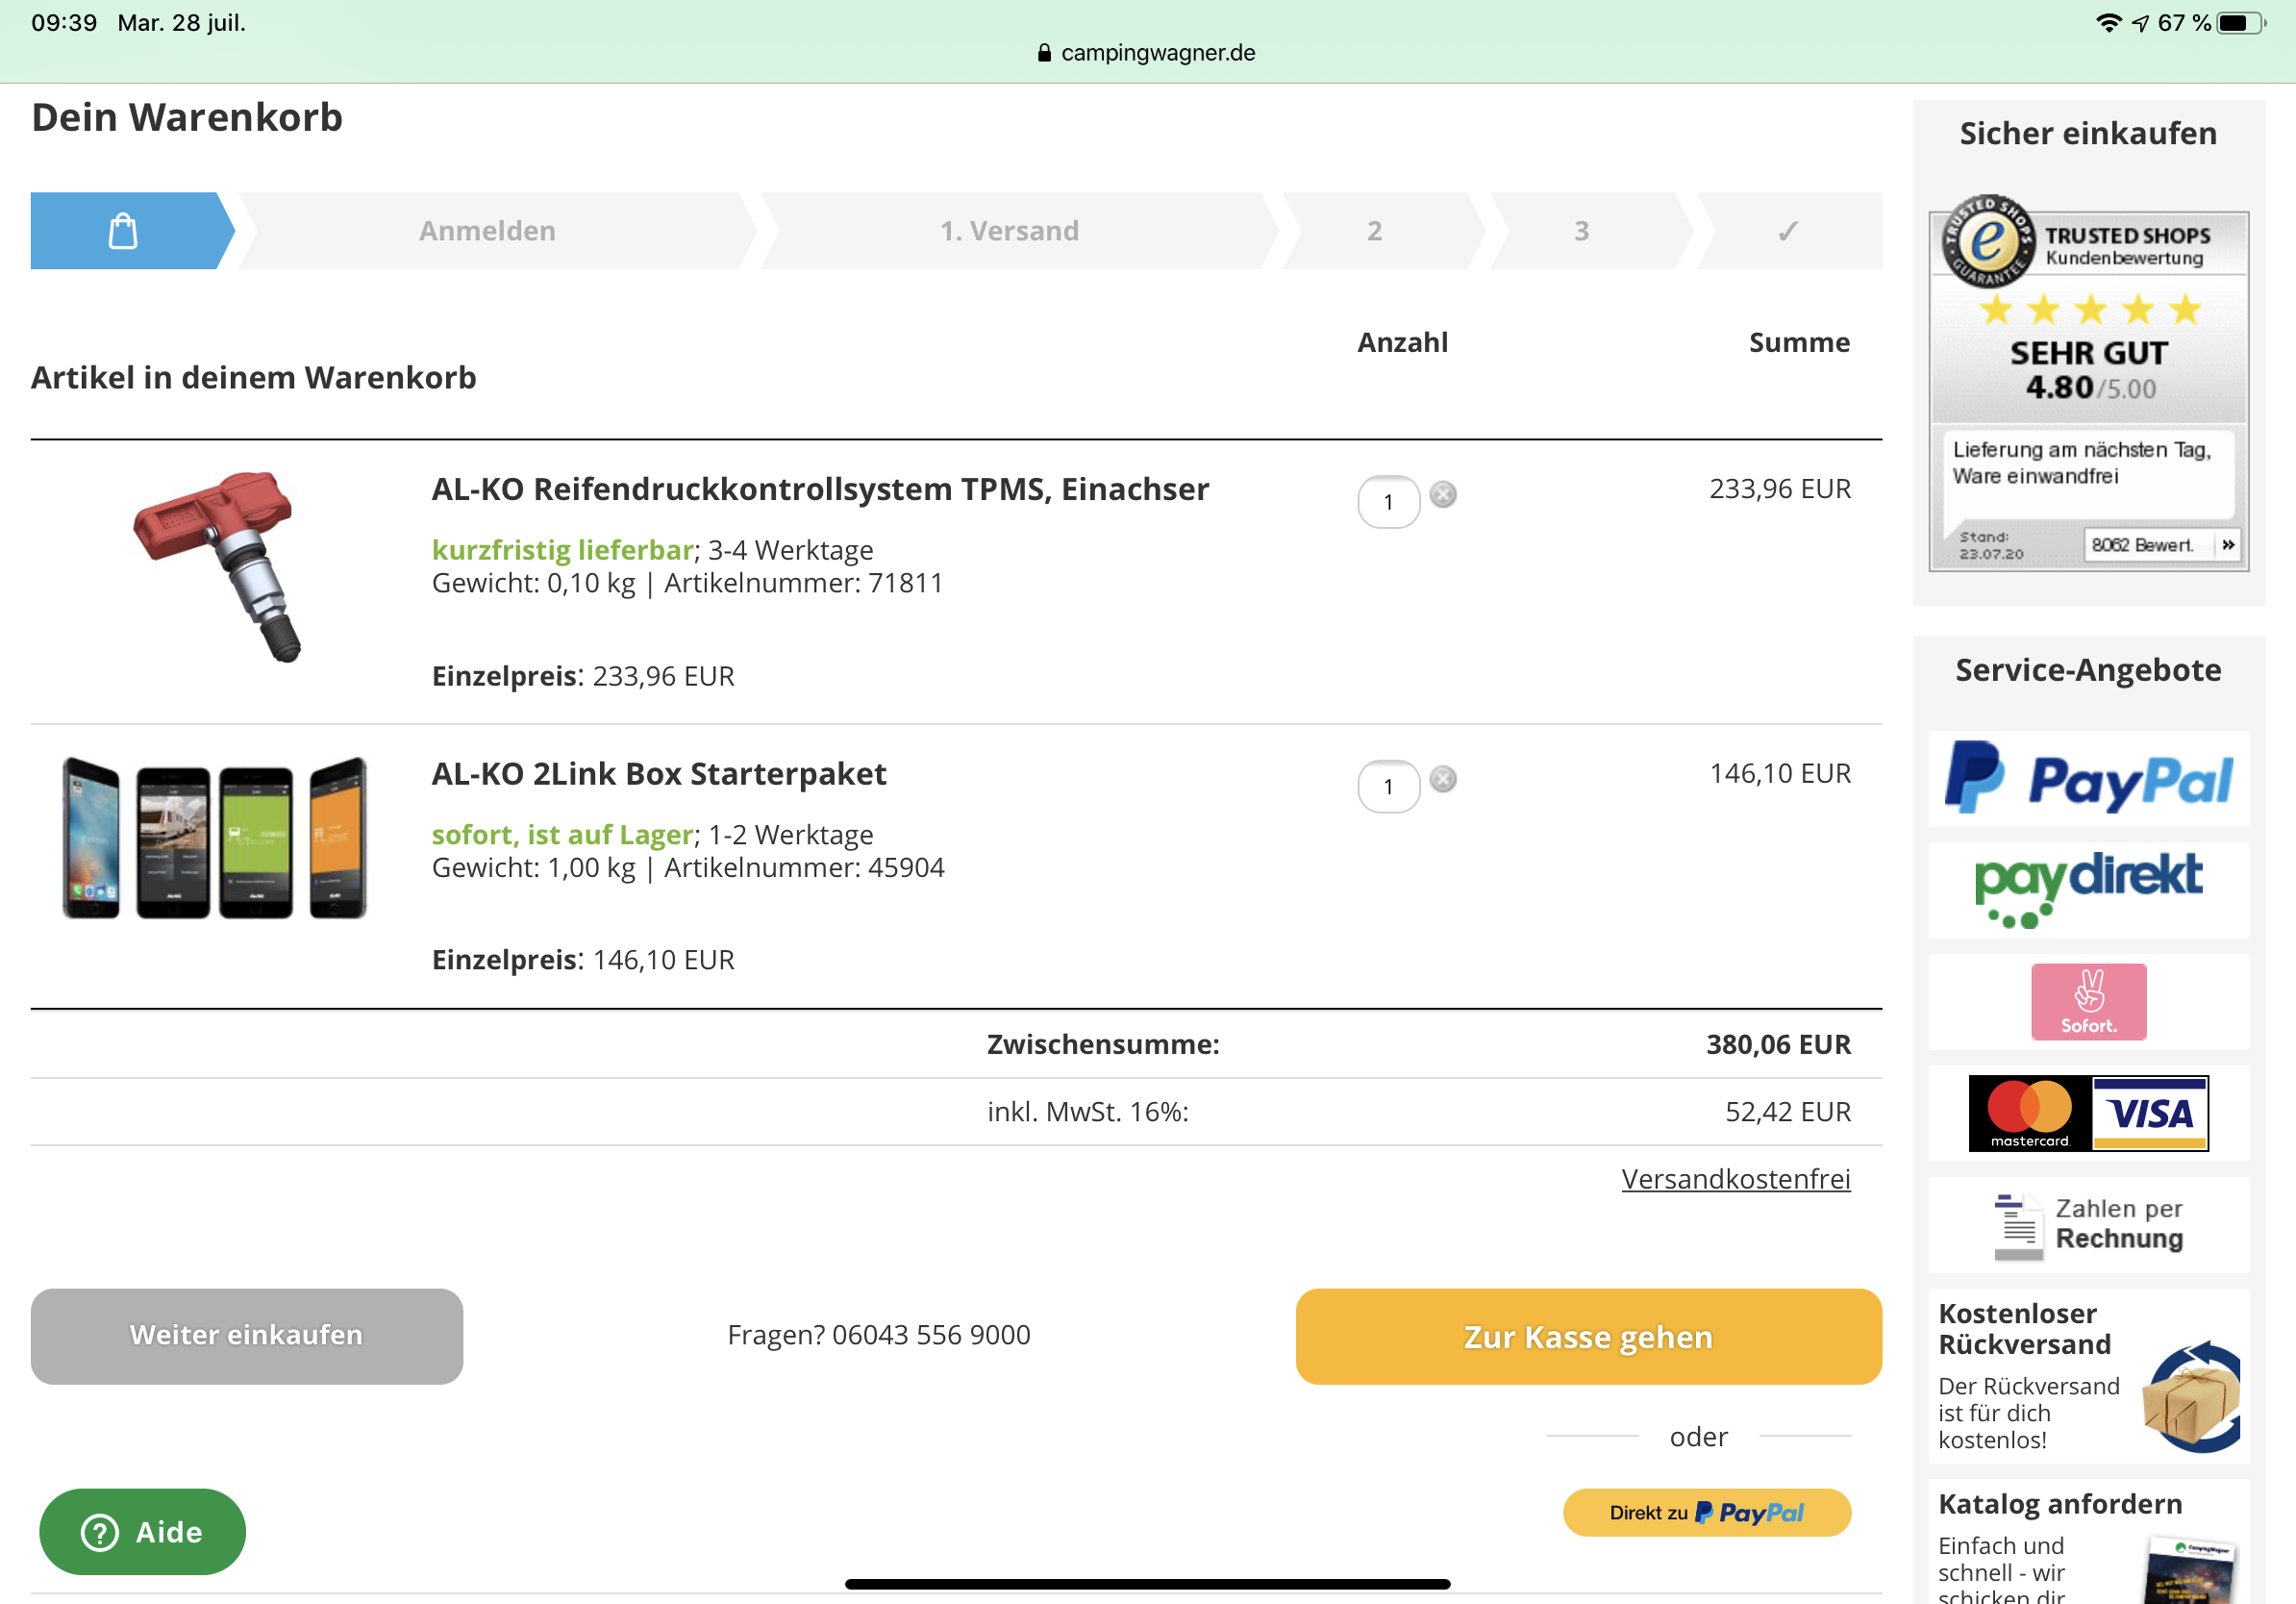The height and width of the screenshot is (1604, 2296).
Task: Click the Trusted Shops rating badge
Action: tap(2088, 330)
